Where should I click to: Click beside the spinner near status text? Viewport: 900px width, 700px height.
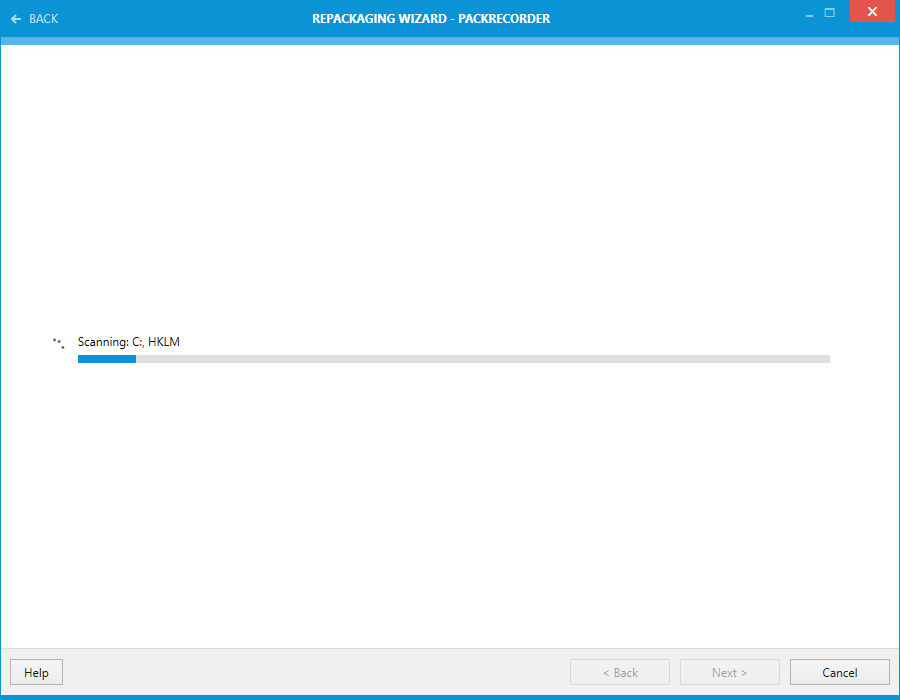(70, 341)
